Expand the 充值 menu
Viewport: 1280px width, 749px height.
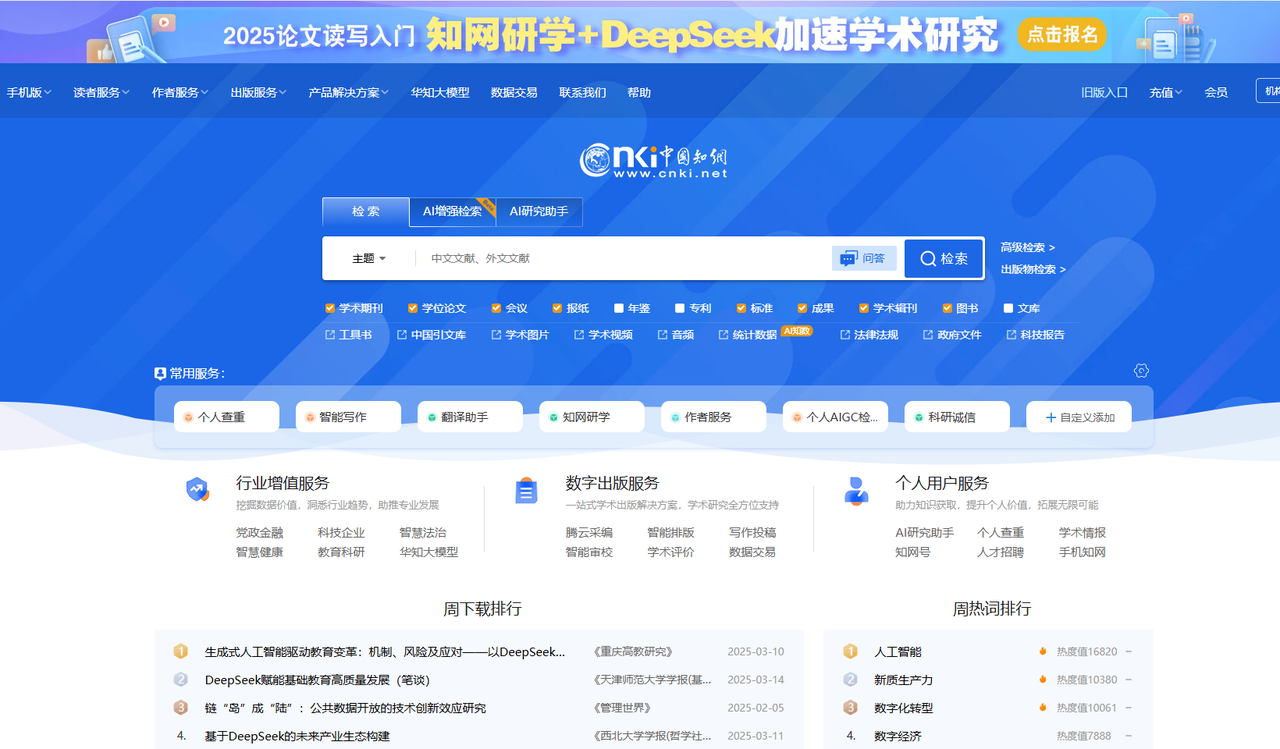pyautogui.click(x=1166, y=92)
